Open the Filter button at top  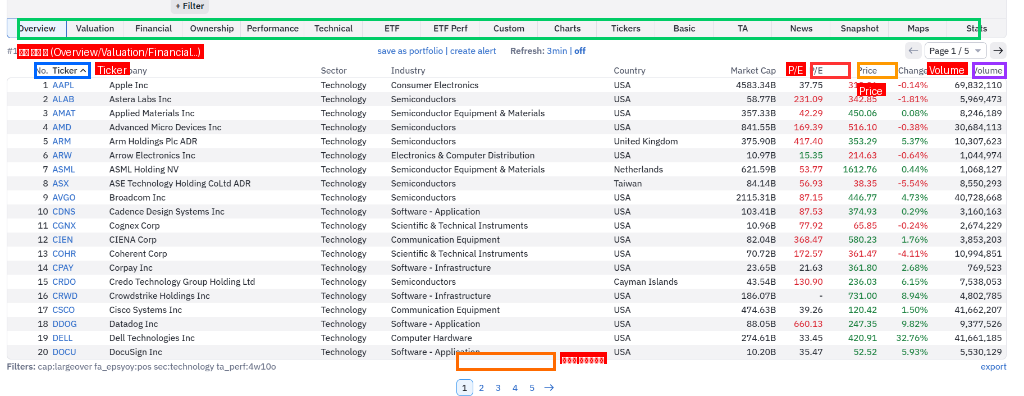point(190,6)
